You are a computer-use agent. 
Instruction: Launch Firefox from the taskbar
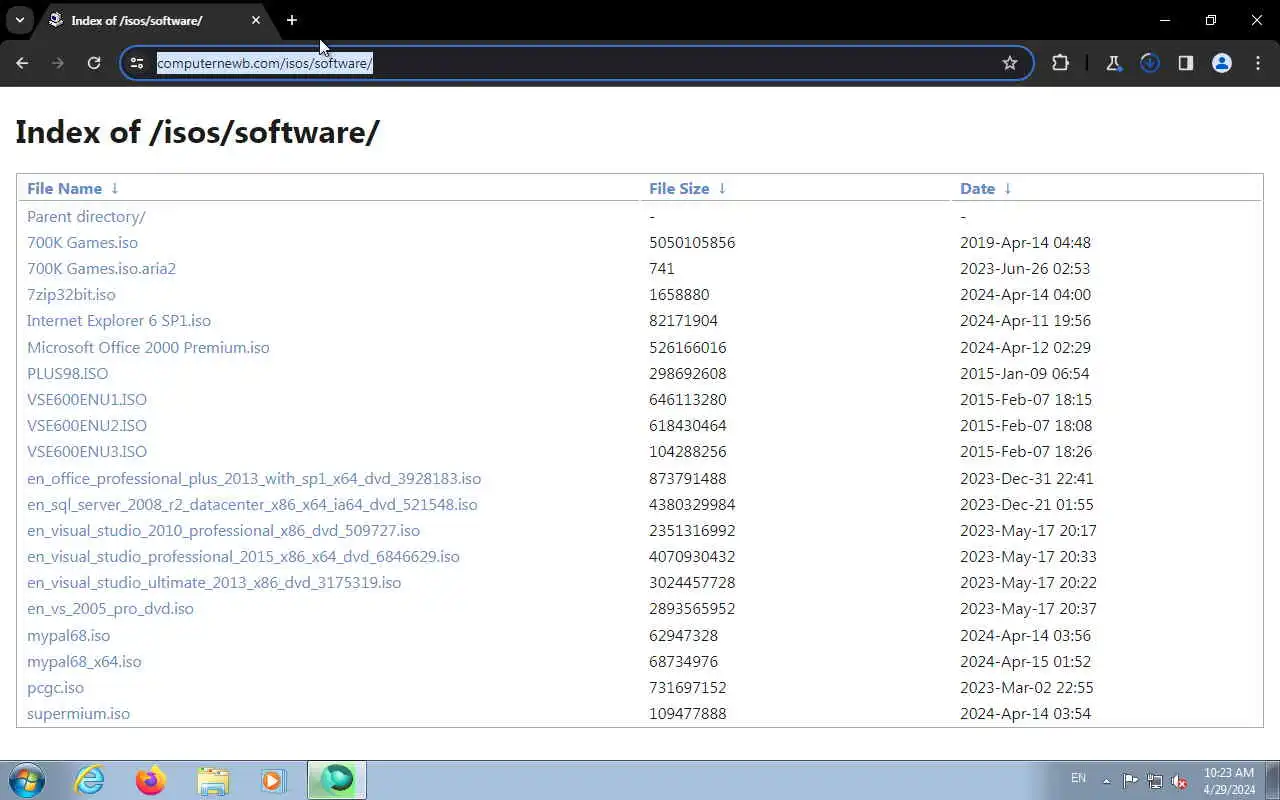click(151, 780)
